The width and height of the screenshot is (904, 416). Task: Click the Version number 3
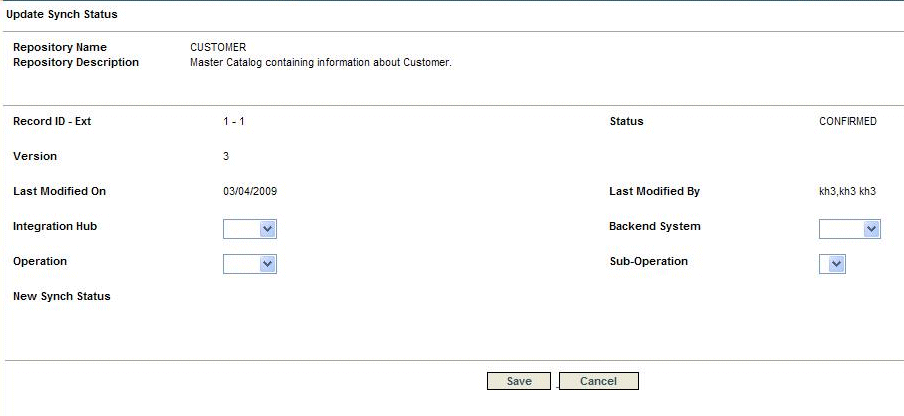click(x=226, y=156)
